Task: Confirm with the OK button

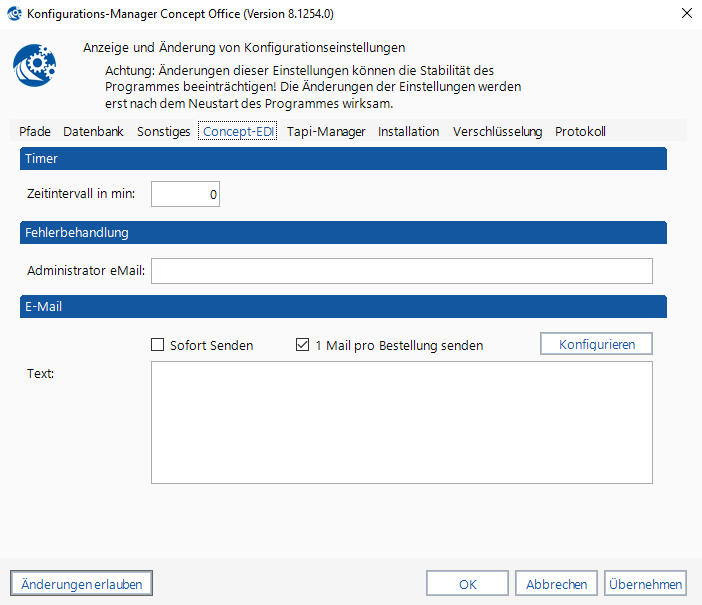Action: (467, 584)
